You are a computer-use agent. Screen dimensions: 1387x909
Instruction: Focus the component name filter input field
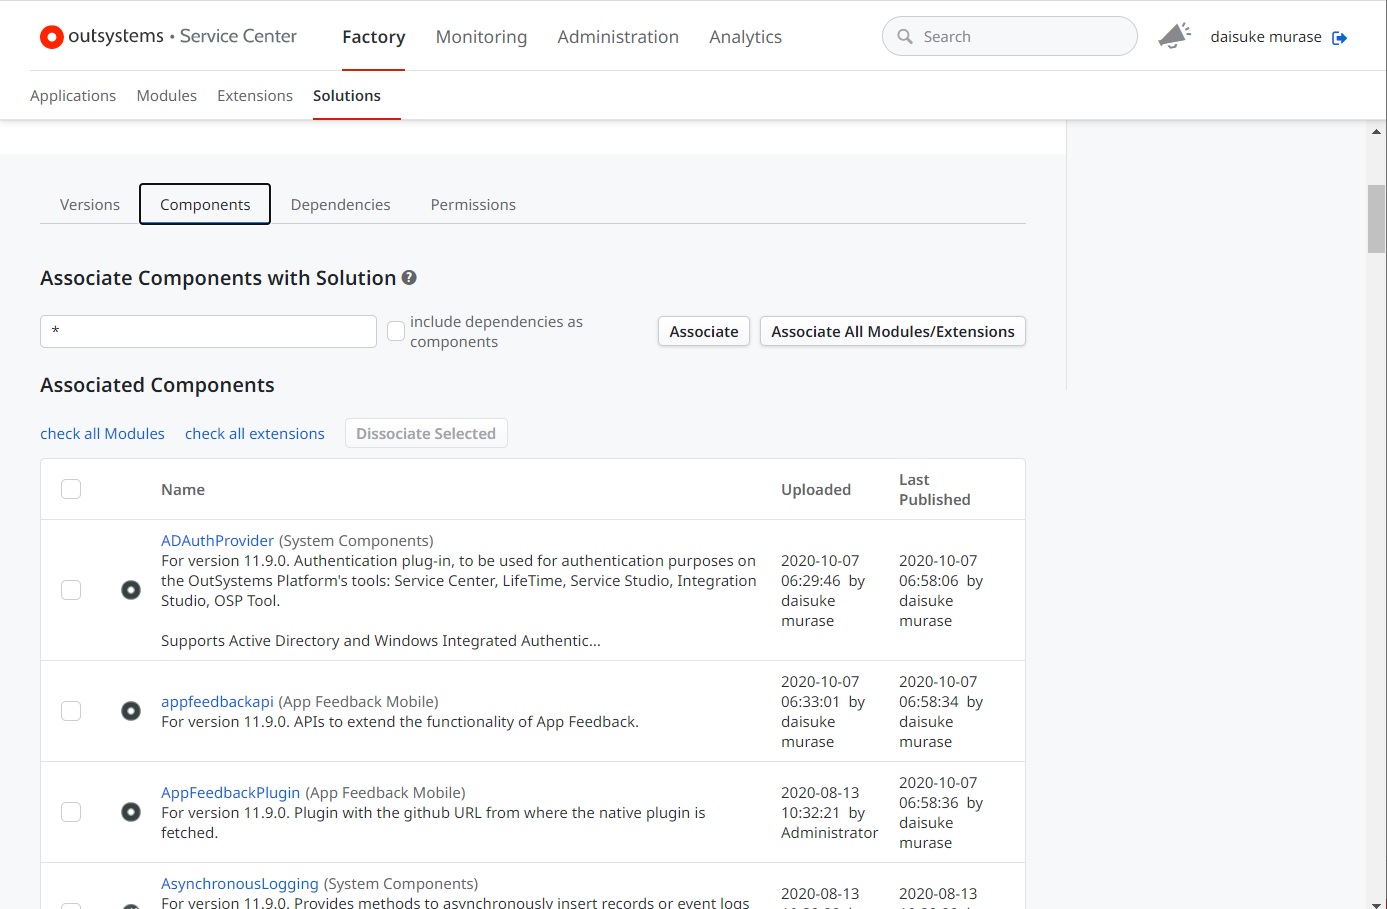(x=208, y=331)
